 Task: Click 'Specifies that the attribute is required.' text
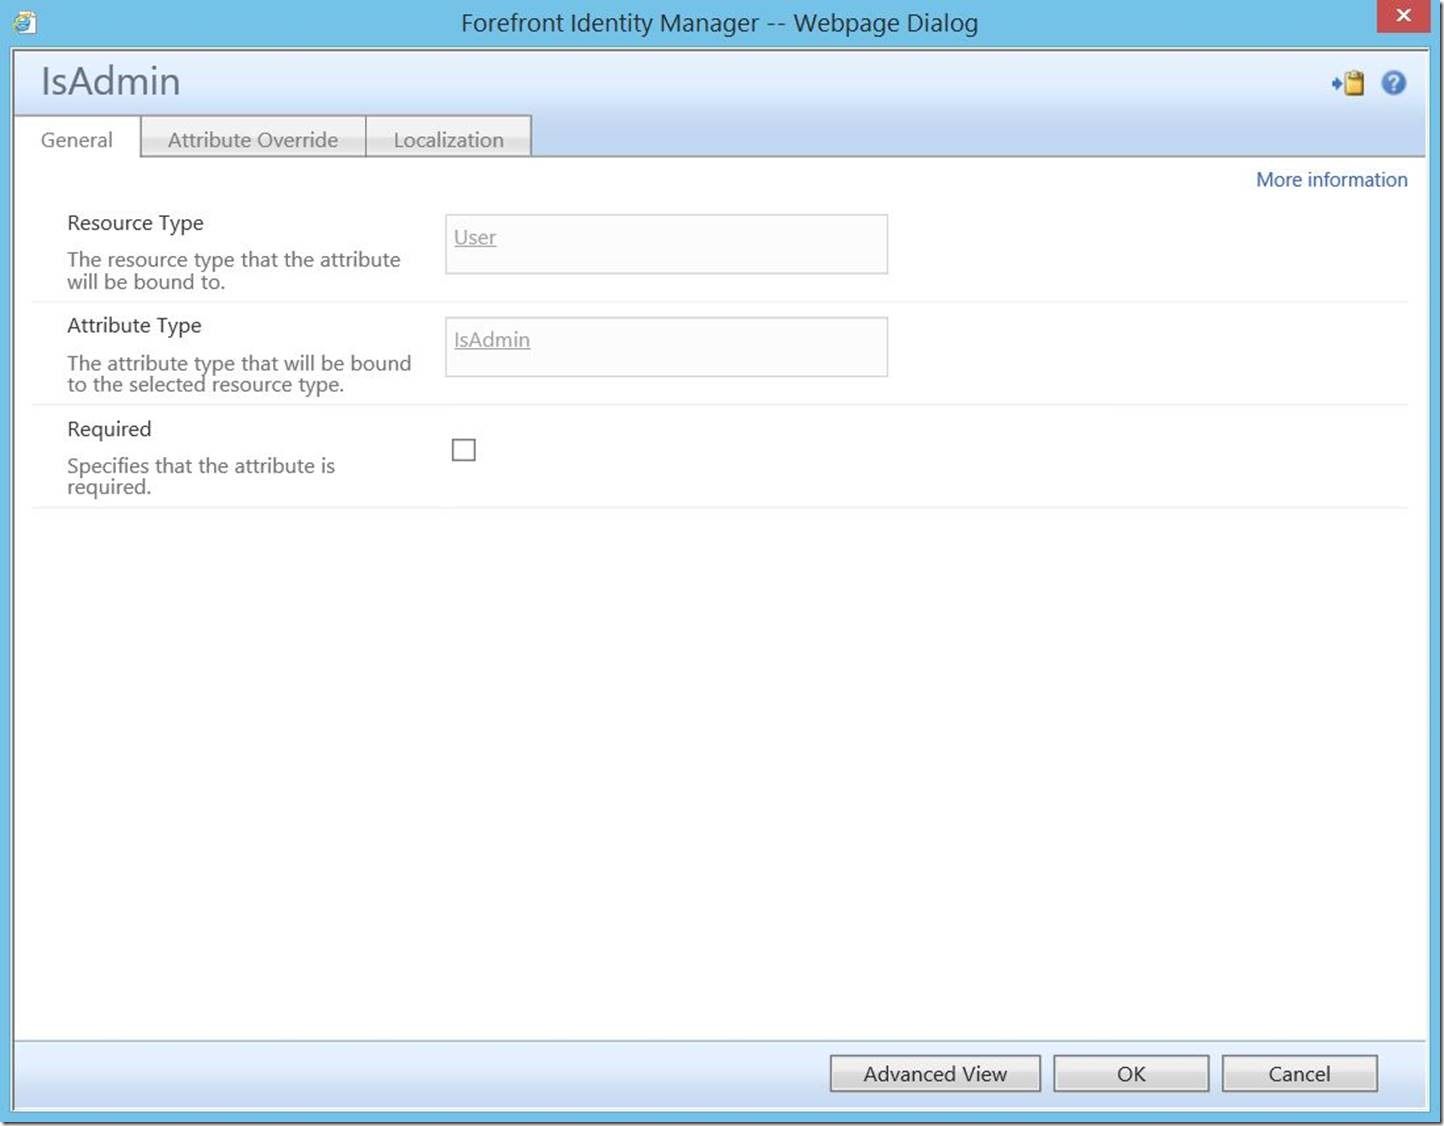(x=201, y=476)
